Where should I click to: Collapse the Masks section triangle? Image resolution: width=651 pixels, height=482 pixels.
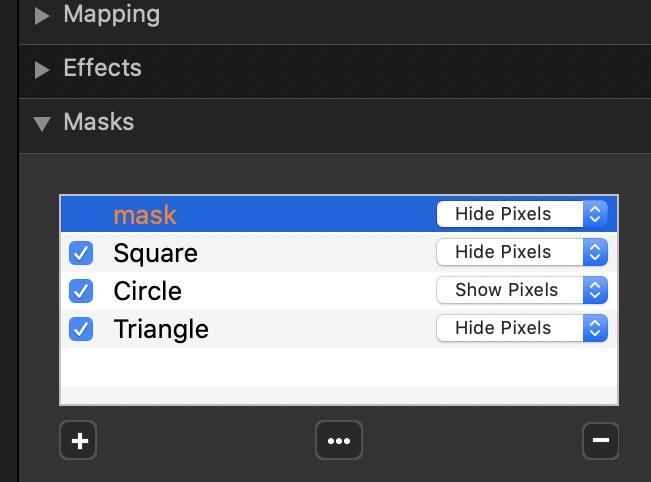pos(42,124)
